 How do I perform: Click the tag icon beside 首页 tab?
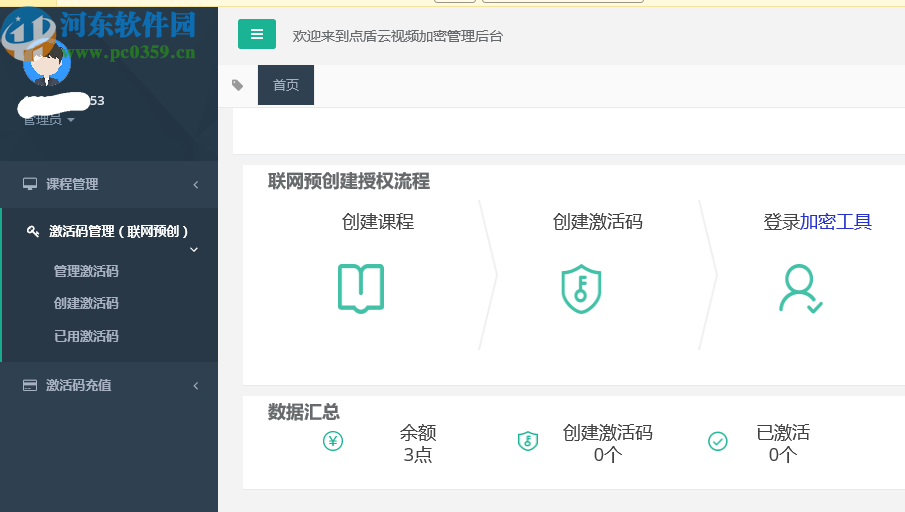(237, 85)
